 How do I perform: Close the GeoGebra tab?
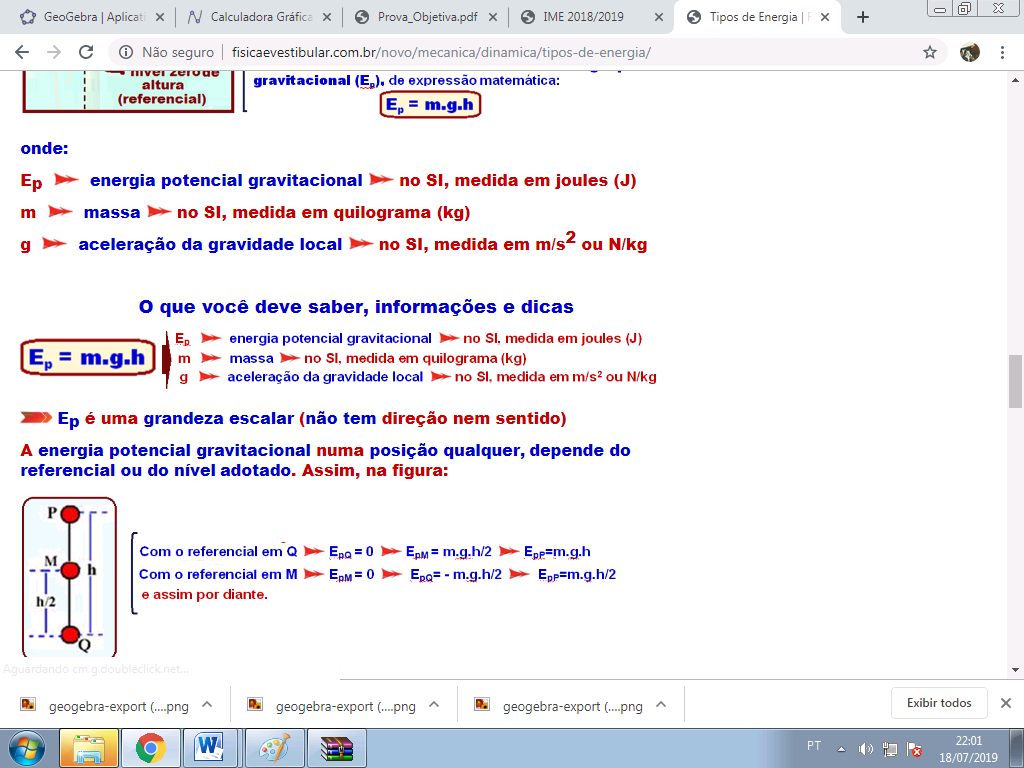(160, 17)
